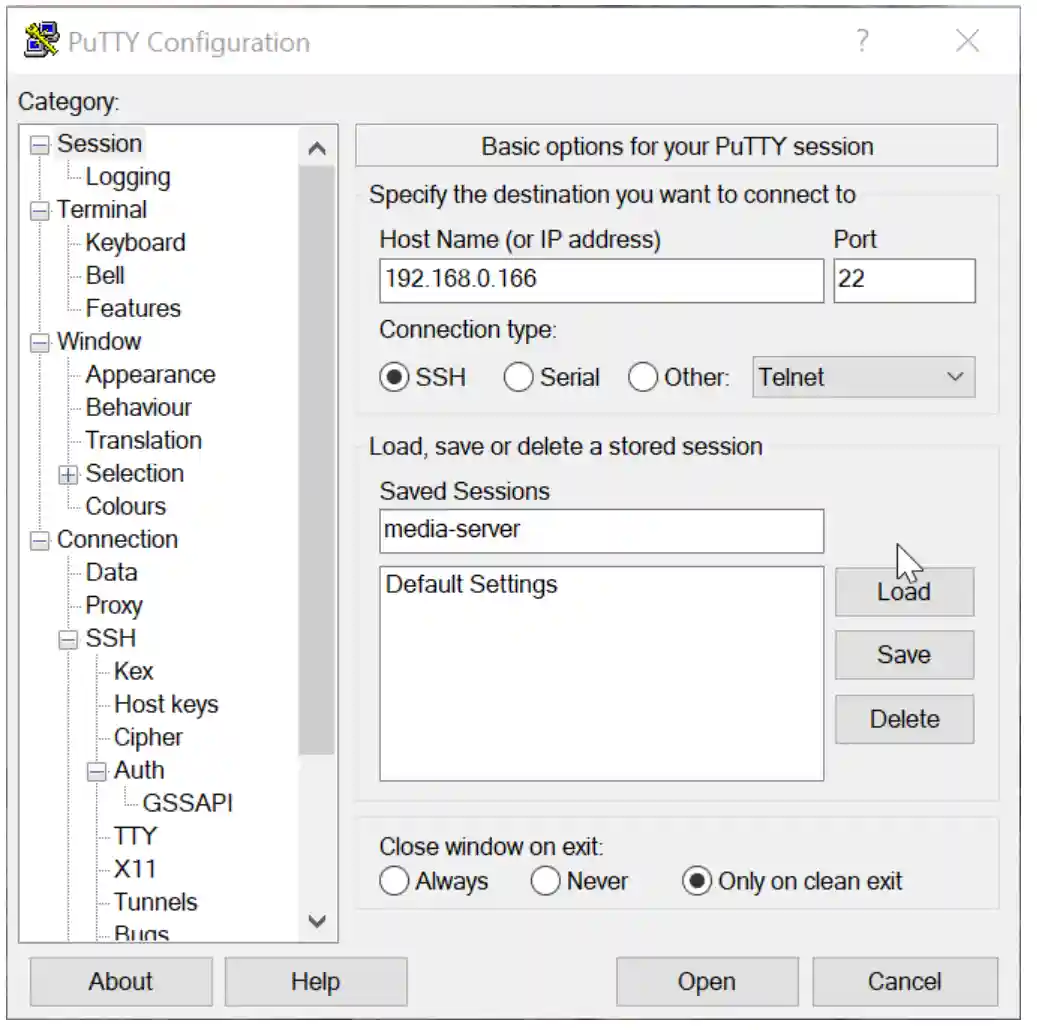Expand the Selection tree branch
This screenshot has width=1037, height=1030.
pyautogui.click(x=66, y=473)
